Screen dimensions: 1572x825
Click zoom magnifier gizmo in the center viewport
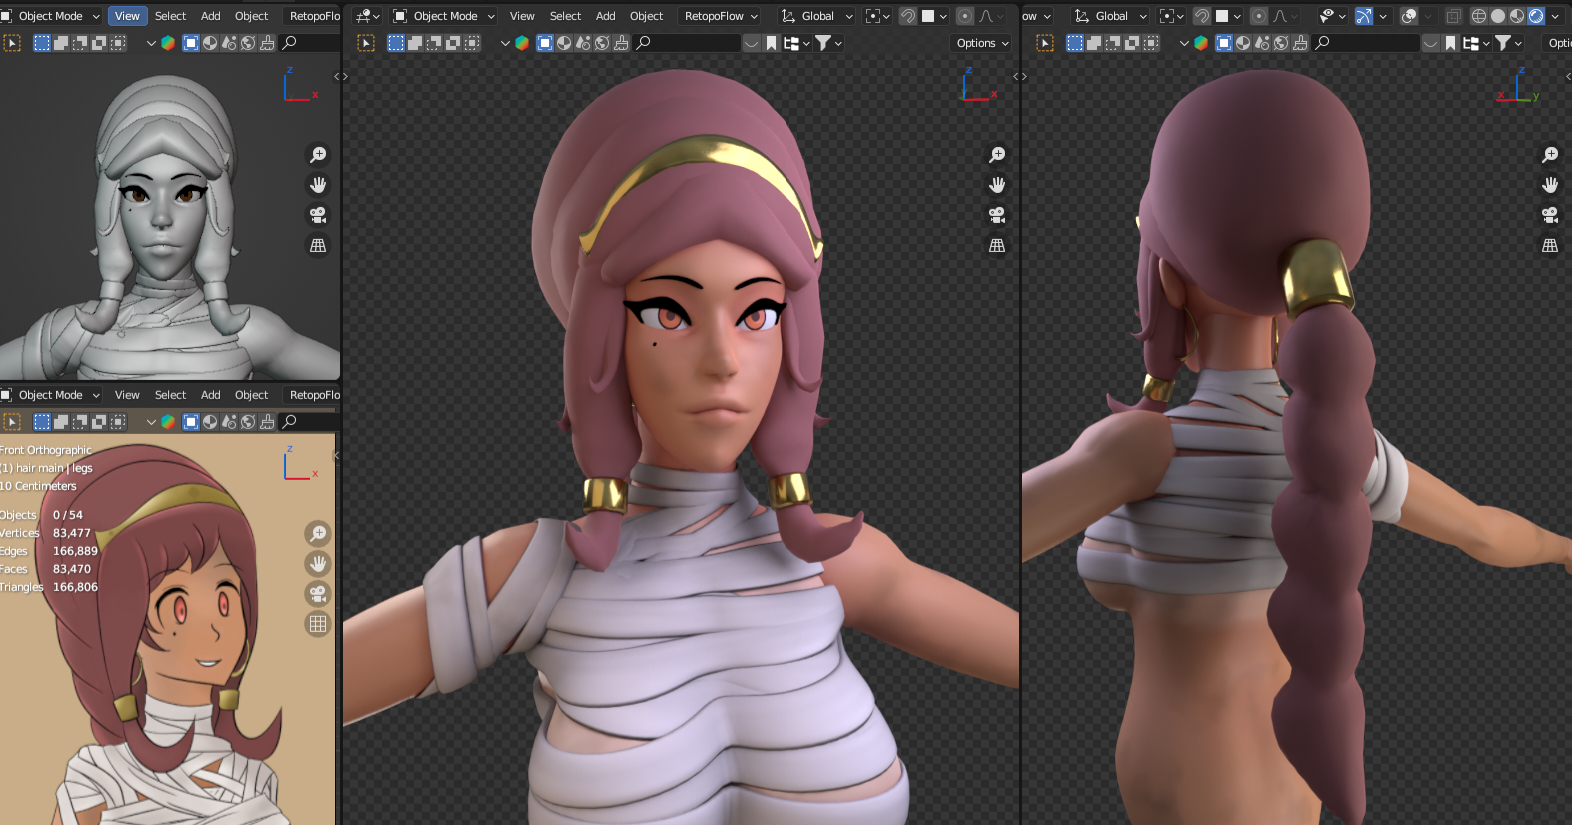click(x=997, y=155)
